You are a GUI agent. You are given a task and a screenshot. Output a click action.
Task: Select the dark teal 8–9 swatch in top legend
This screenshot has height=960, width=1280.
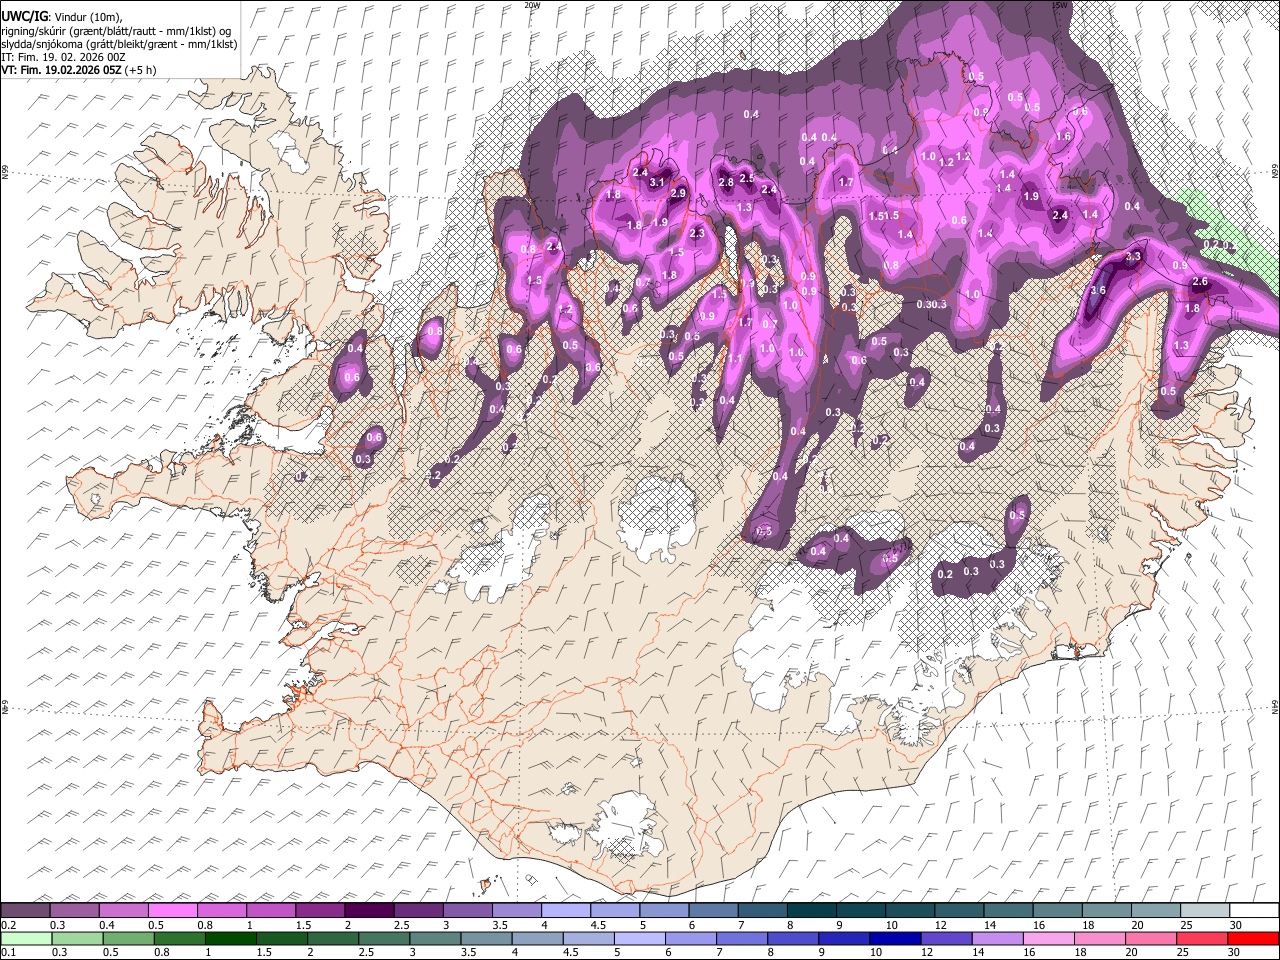(811, 911)
